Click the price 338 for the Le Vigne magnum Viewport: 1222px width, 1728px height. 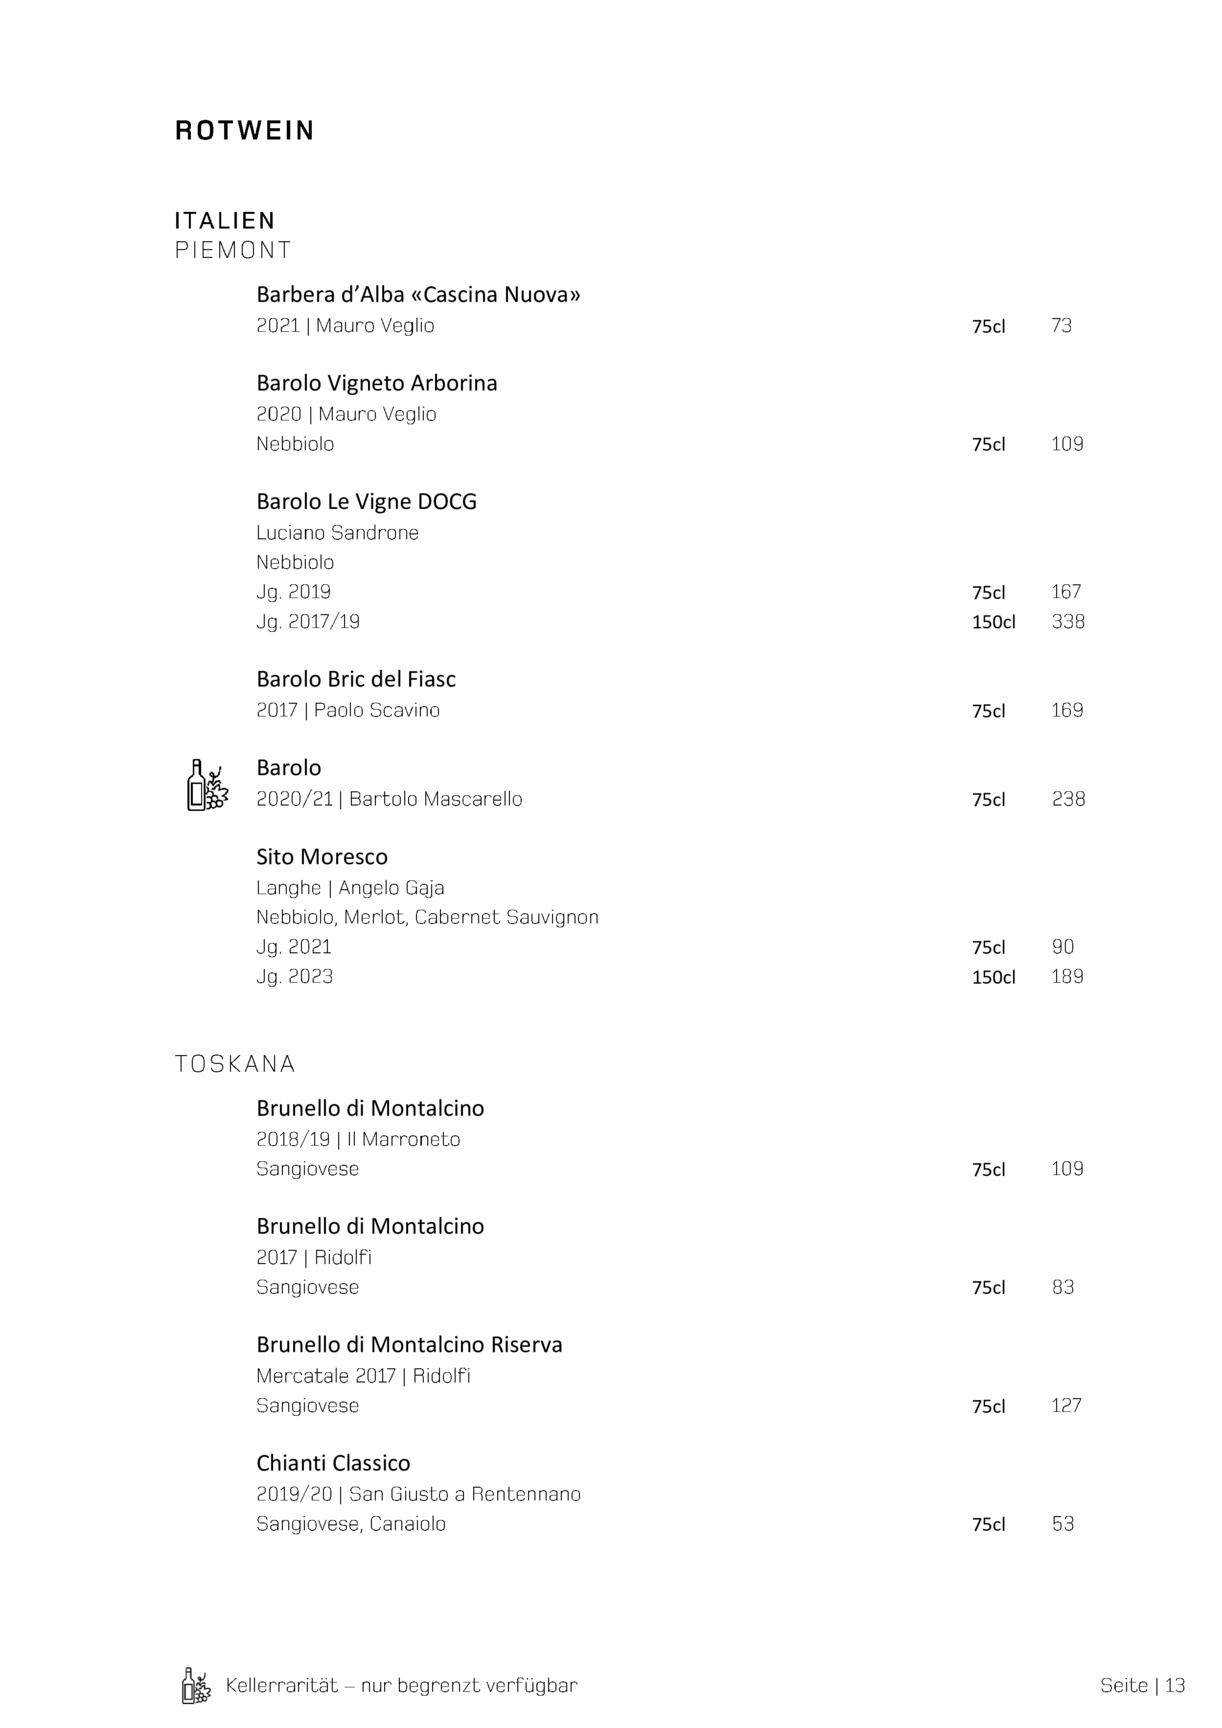[1068, 622]
